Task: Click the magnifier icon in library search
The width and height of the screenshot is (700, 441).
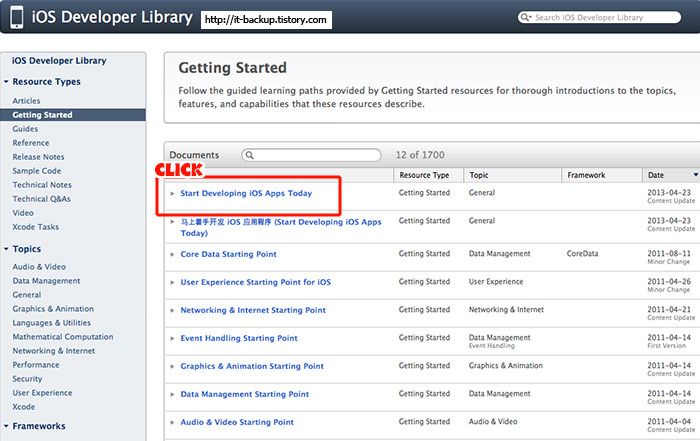Action: tap(525, 17)
